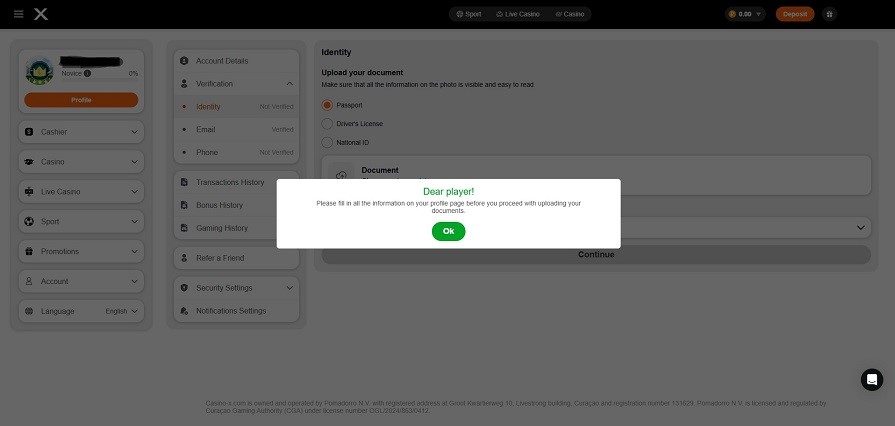This screenshot has height=426, width=895.
Task: Click the Refer a Friend icon
Action: [185, 258]
